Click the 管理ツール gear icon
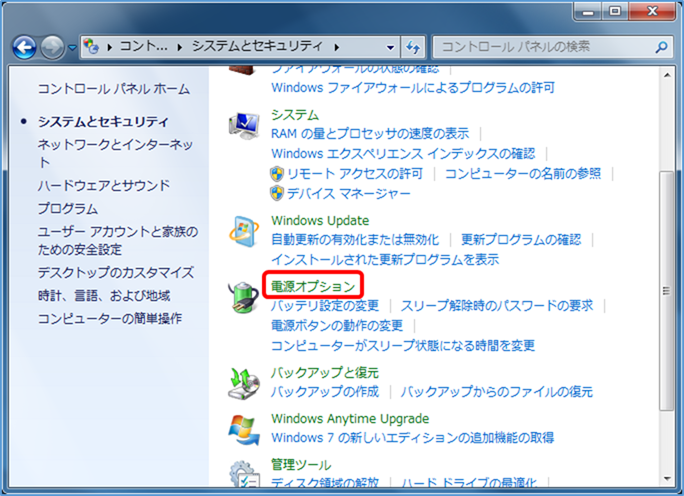 (244, 474)
